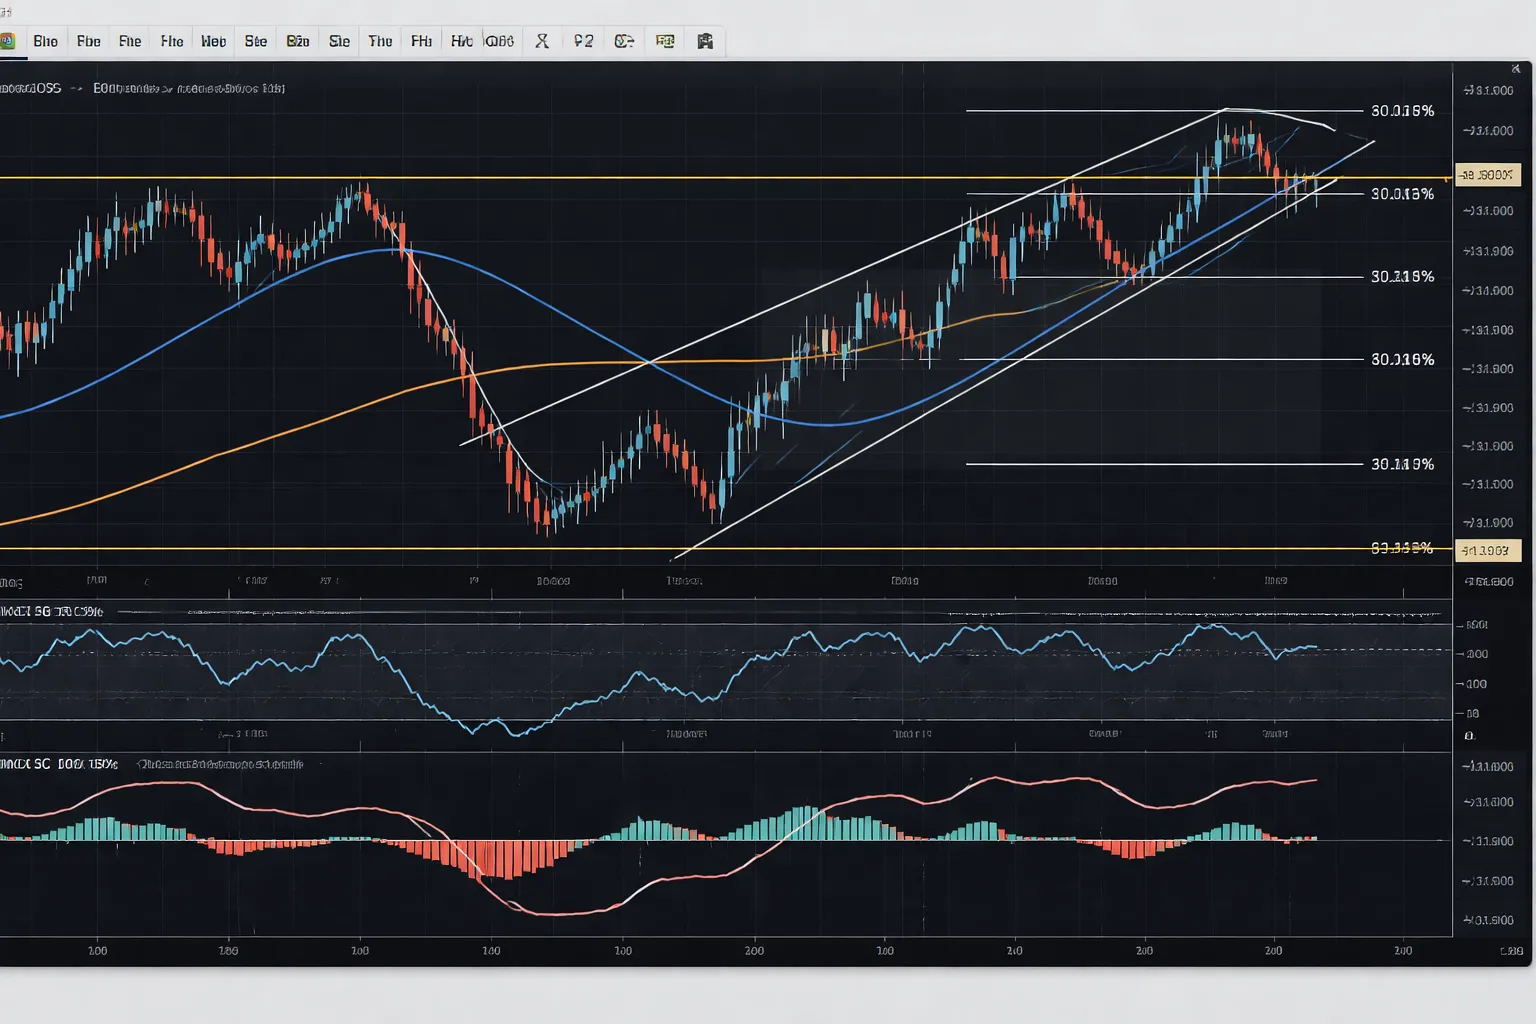The height and width of the screenshot is (1024, 1536).
Task: Click the dark building-shaped icon in toolbar
Action: [x=705, y=41]
